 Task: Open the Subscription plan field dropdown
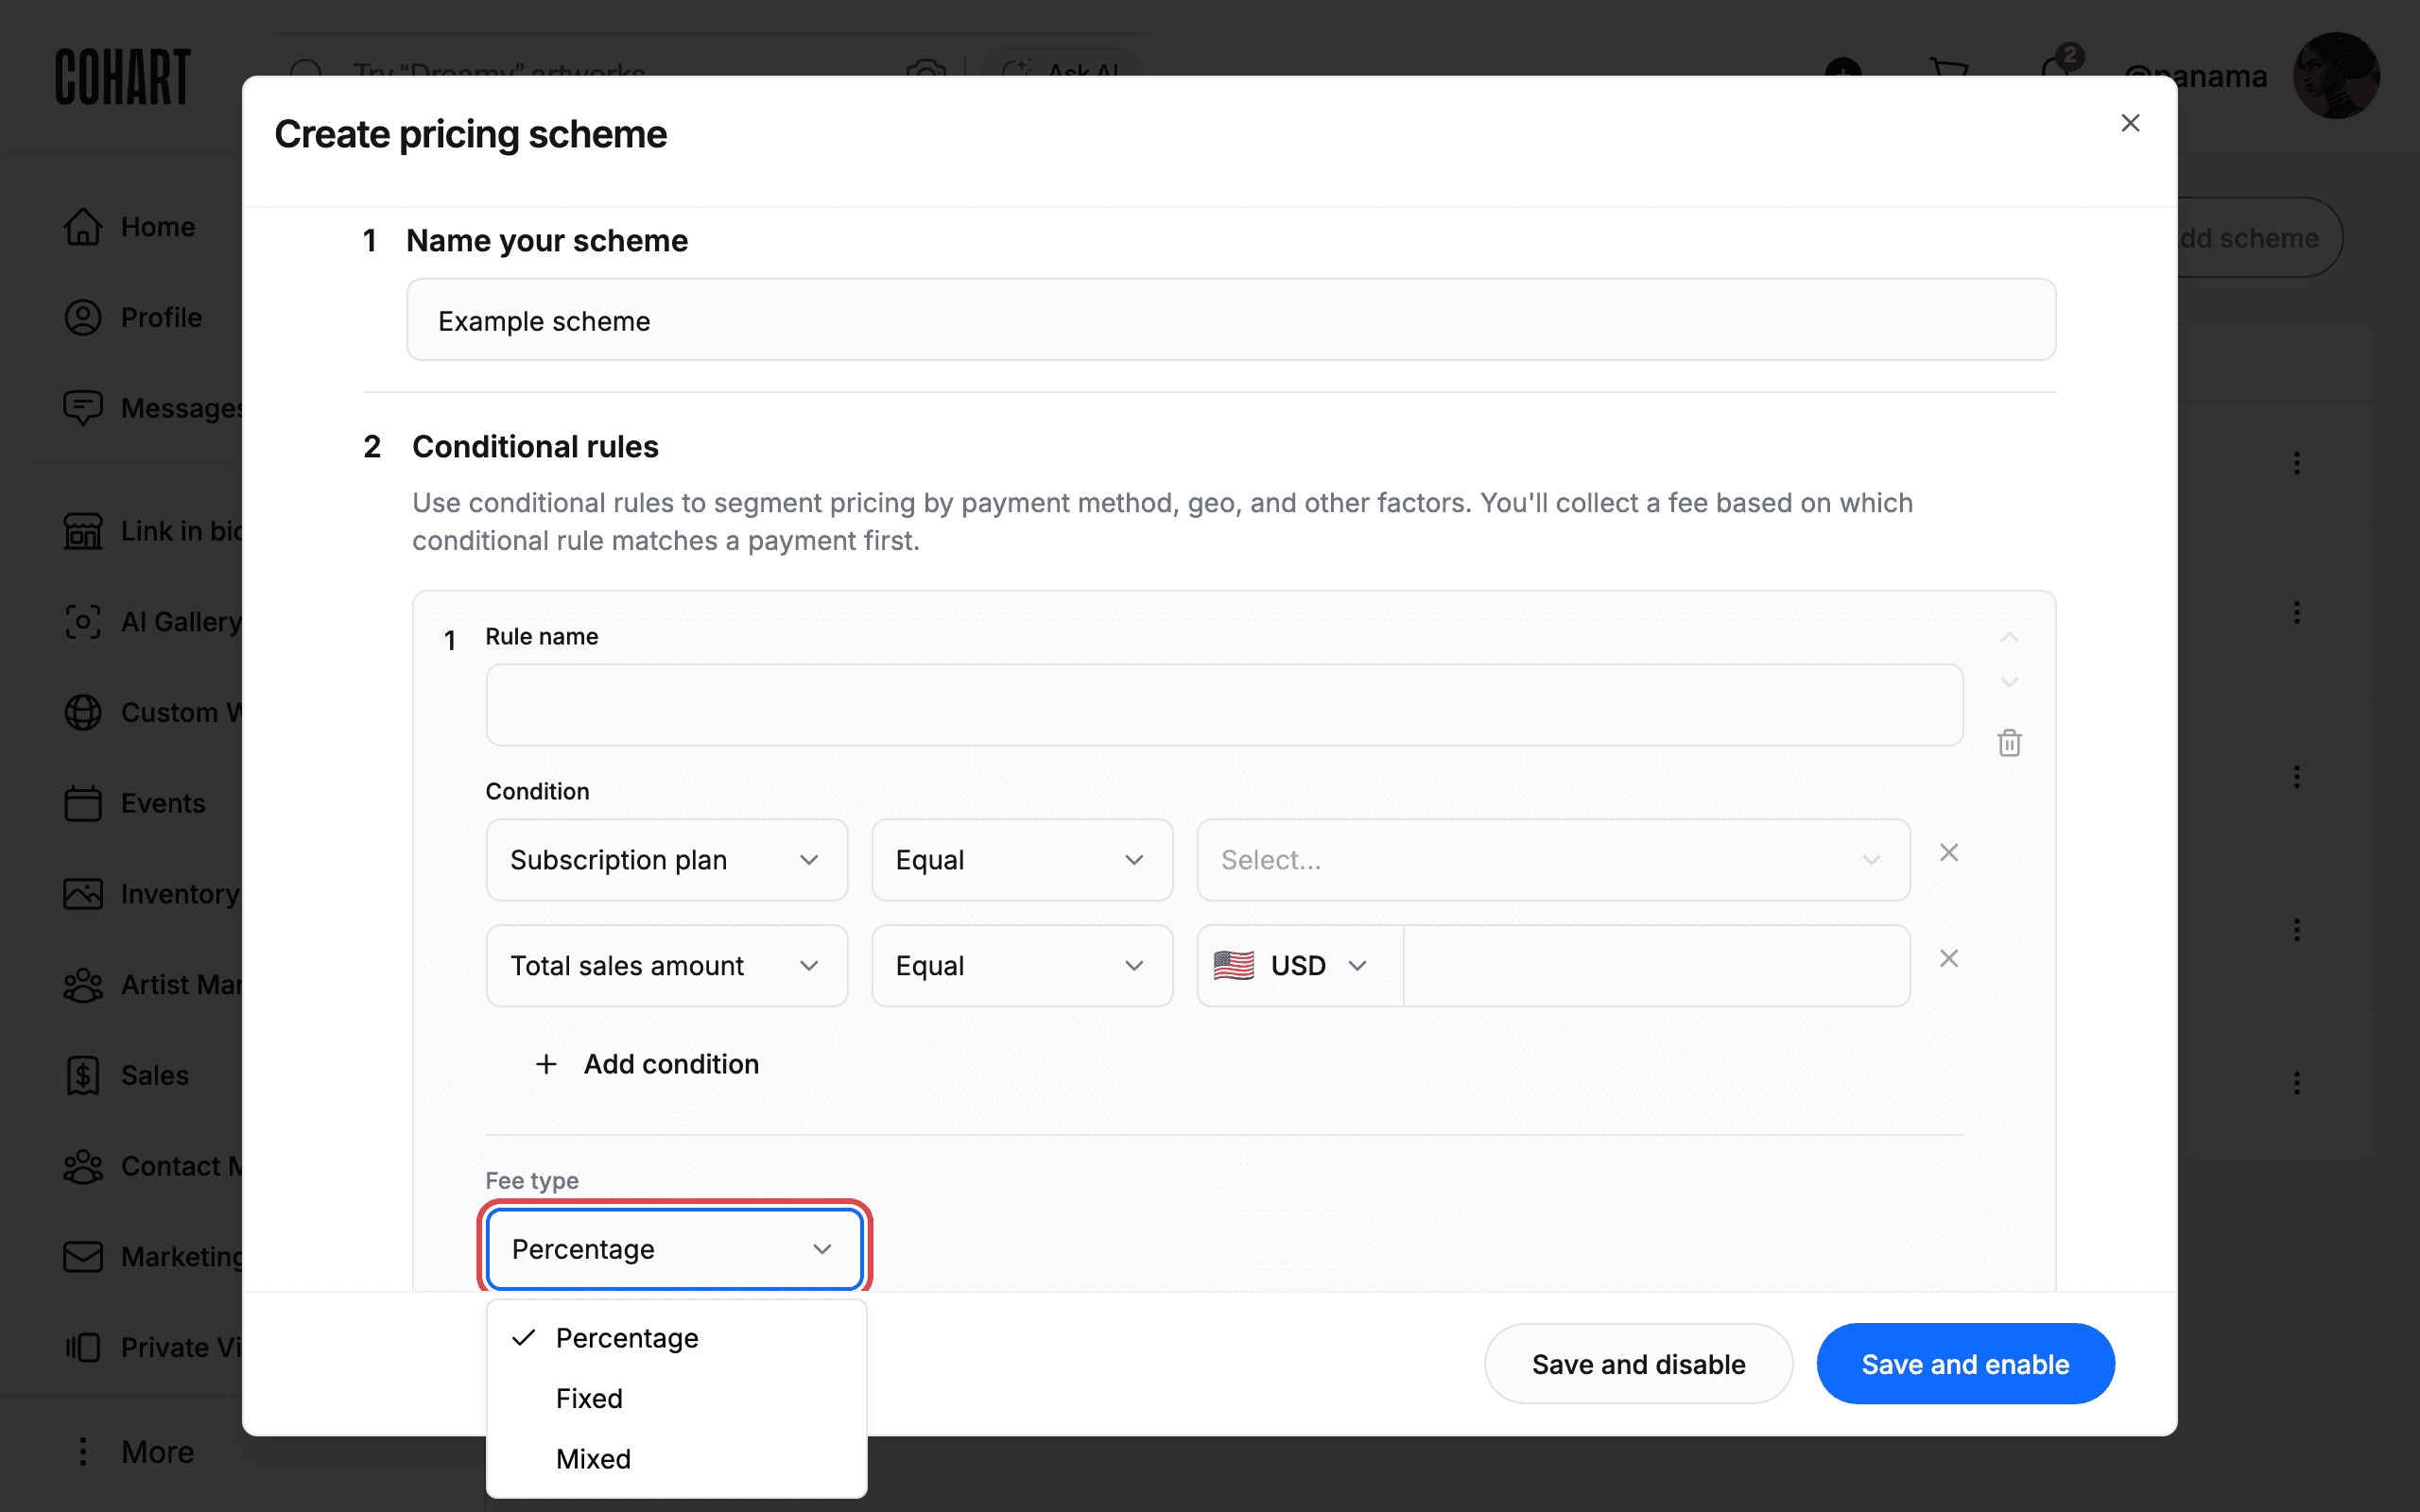coord(667,860)
